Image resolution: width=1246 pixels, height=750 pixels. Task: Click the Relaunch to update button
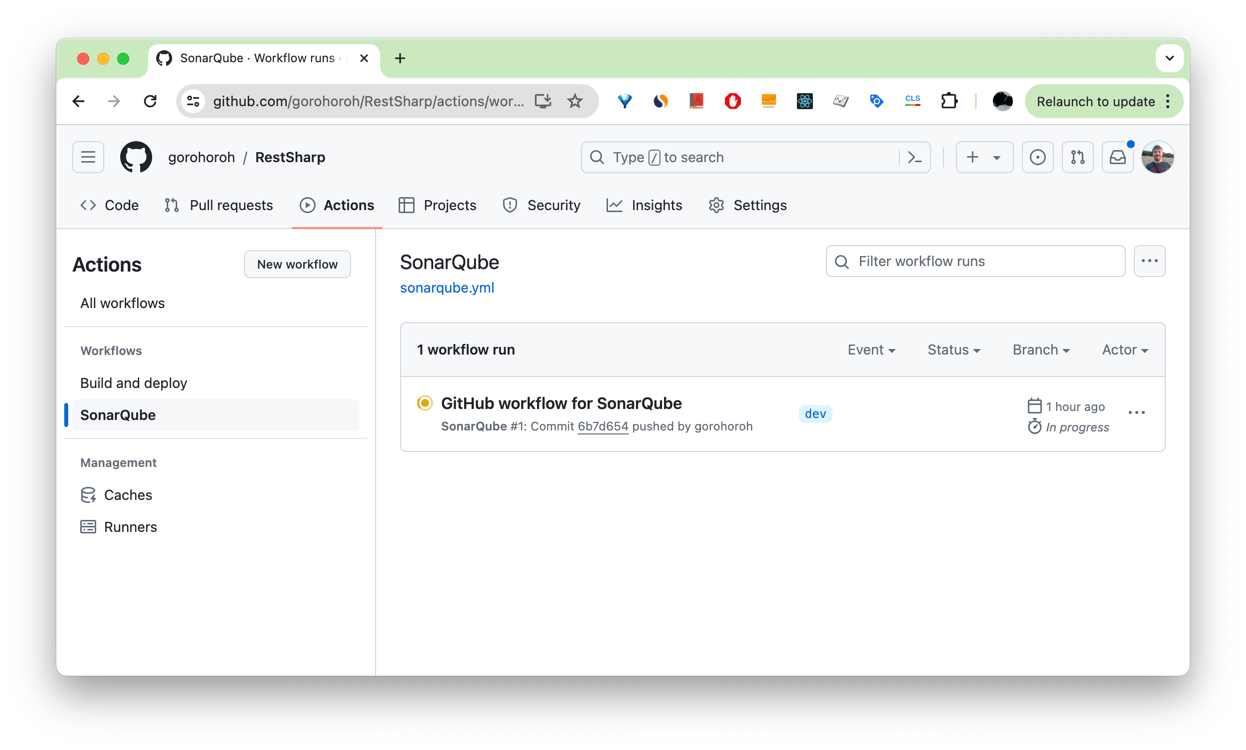[1096, 101]
